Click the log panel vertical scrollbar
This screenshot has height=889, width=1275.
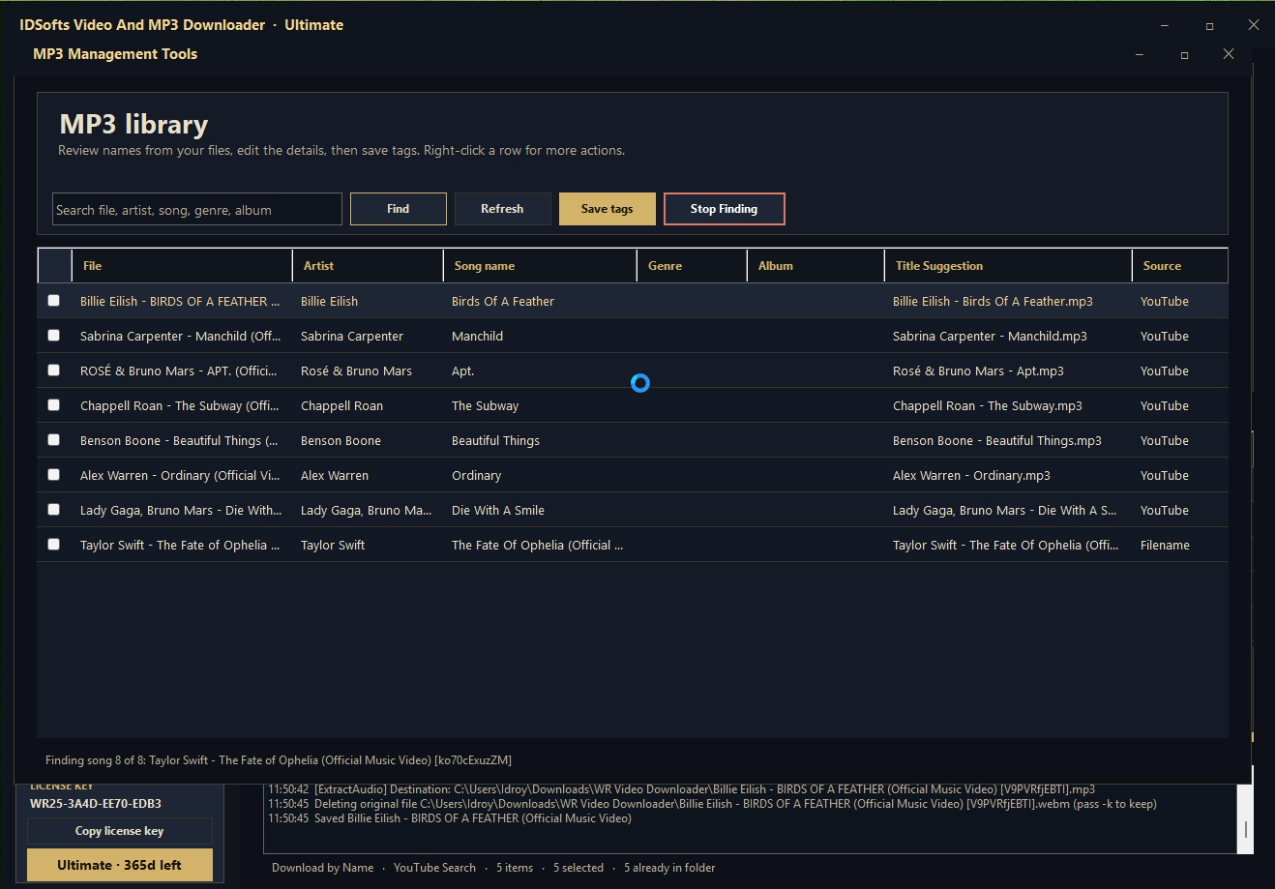point(1245,819)
